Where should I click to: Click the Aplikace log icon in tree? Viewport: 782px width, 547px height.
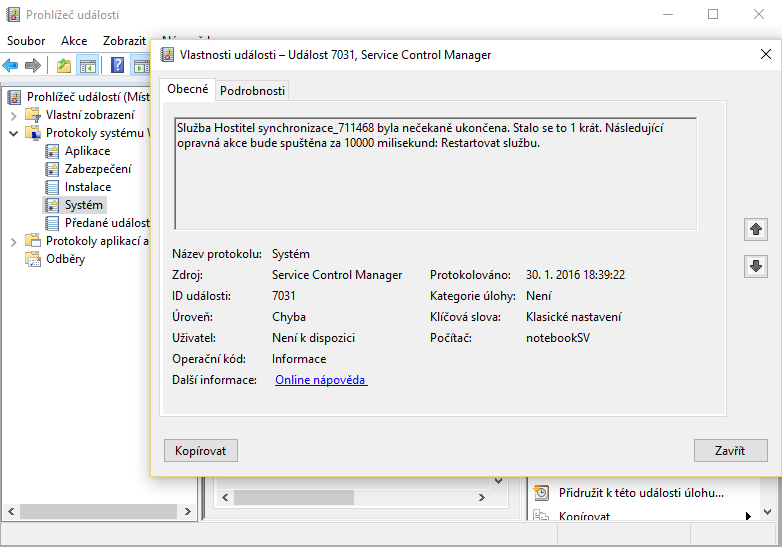point(52,151)
